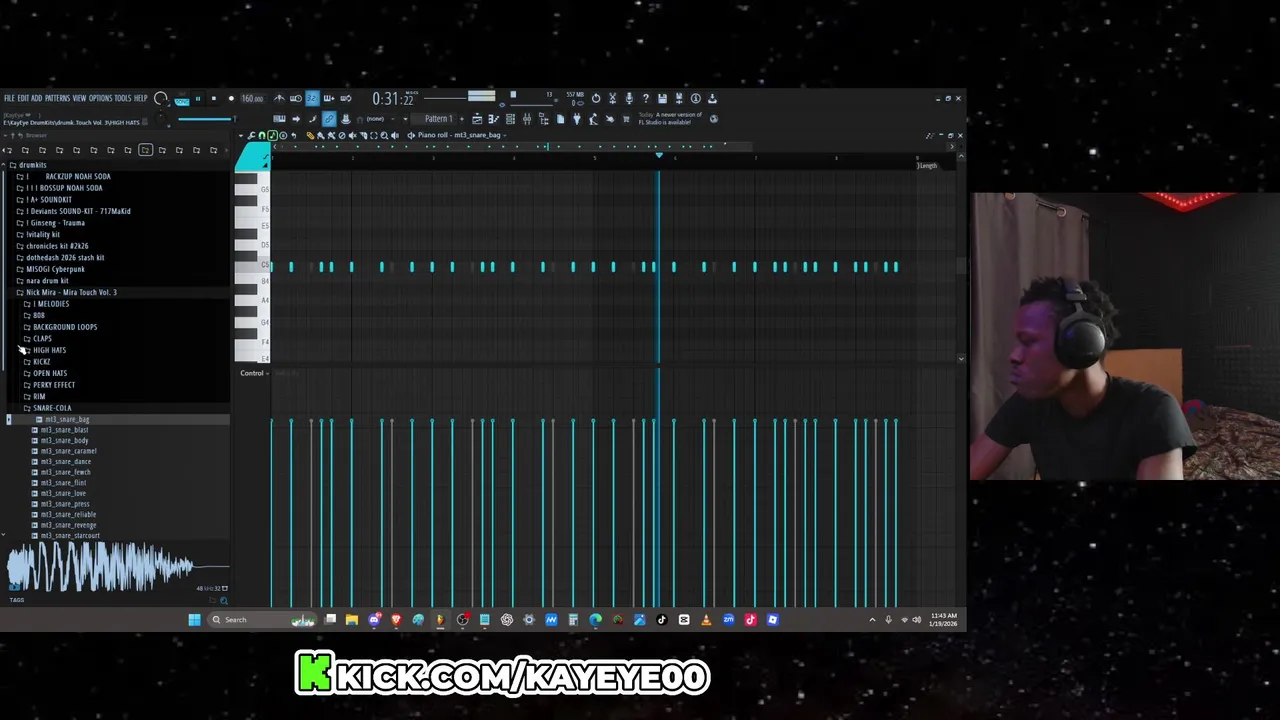Click the 0:31:22 song time display

[392, 98]
